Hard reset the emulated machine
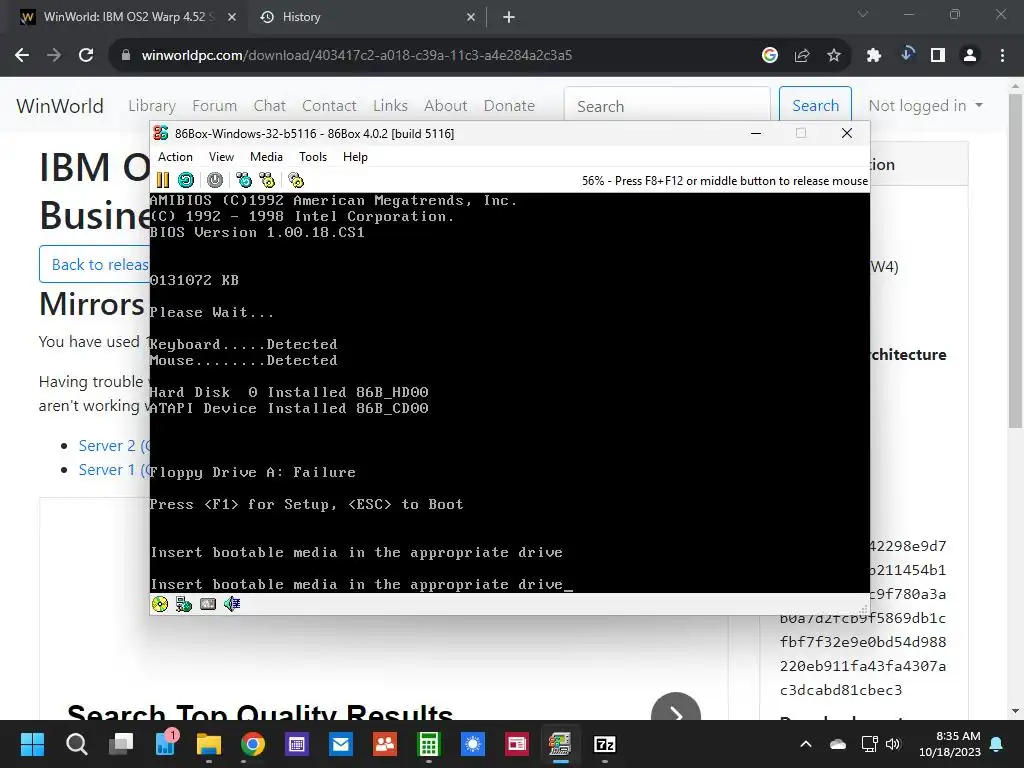The height and width of the screenshot is (768, 1024). click(x=186, y=180)
